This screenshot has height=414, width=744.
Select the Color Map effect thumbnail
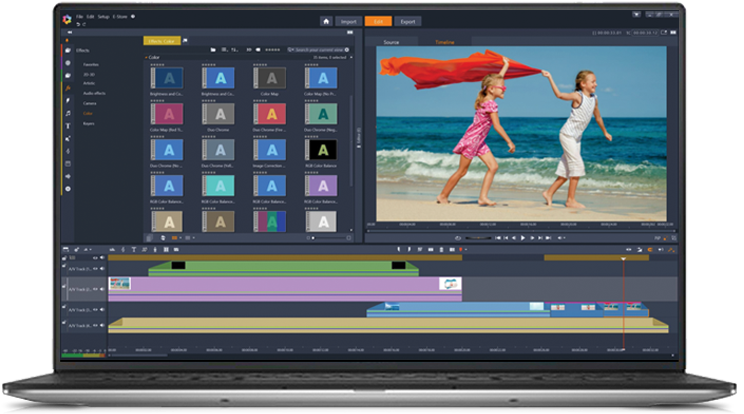[x=270, y=78]
